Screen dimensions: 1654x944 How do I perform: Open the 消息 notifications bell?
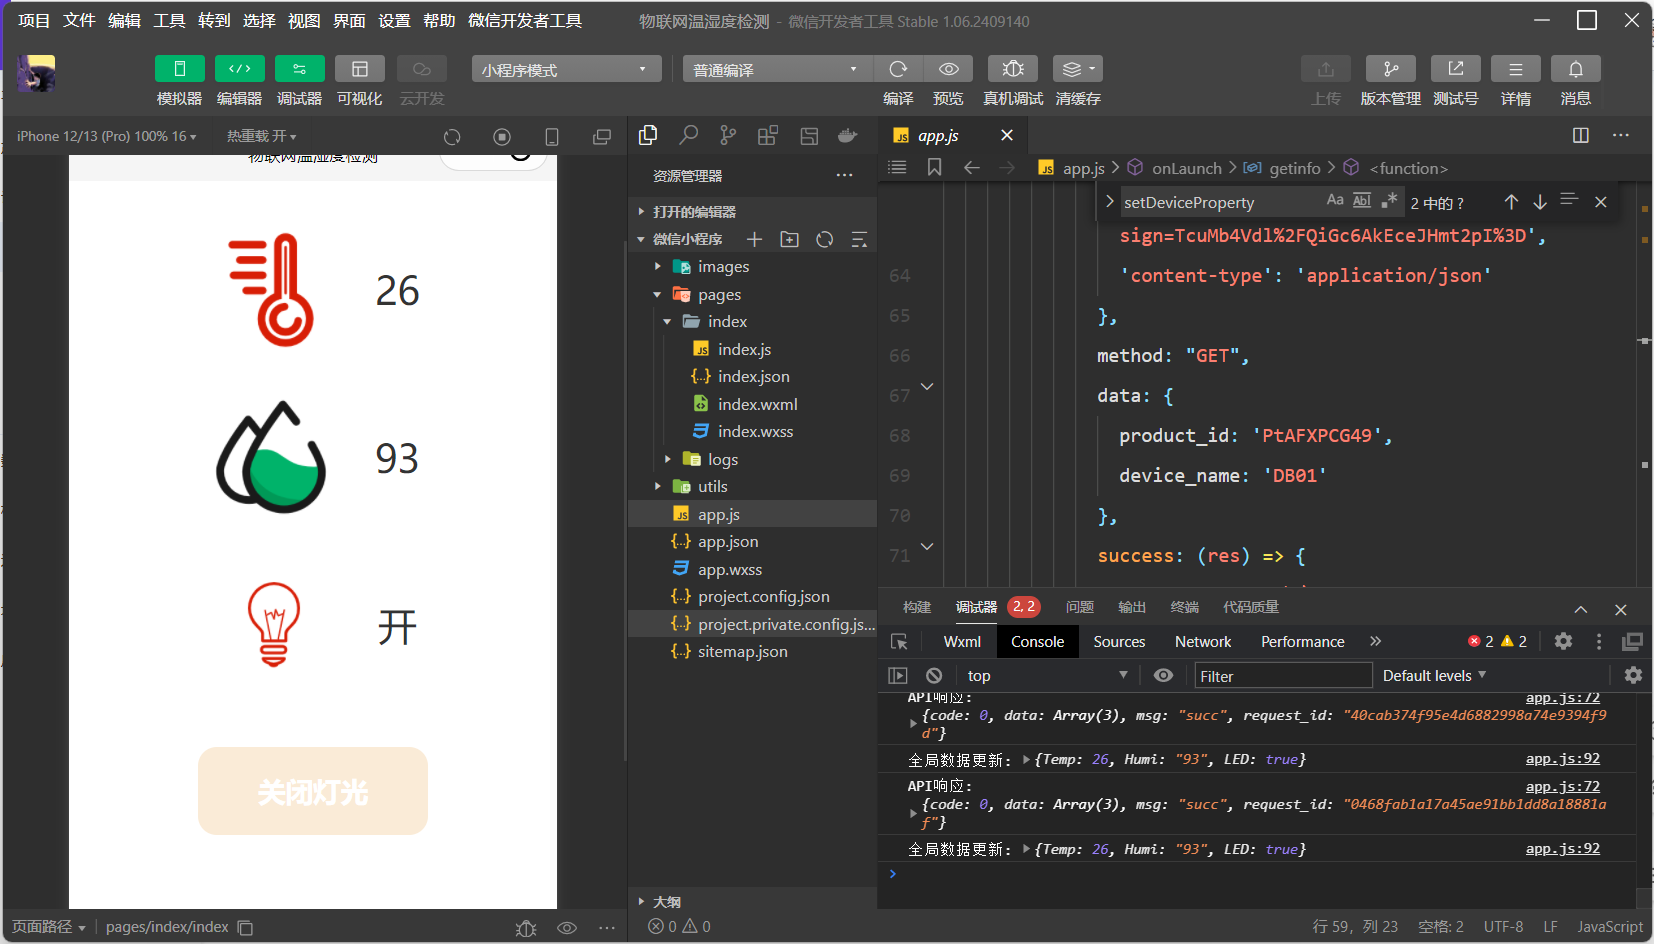pyautogui.click(x=1576, y=69)
